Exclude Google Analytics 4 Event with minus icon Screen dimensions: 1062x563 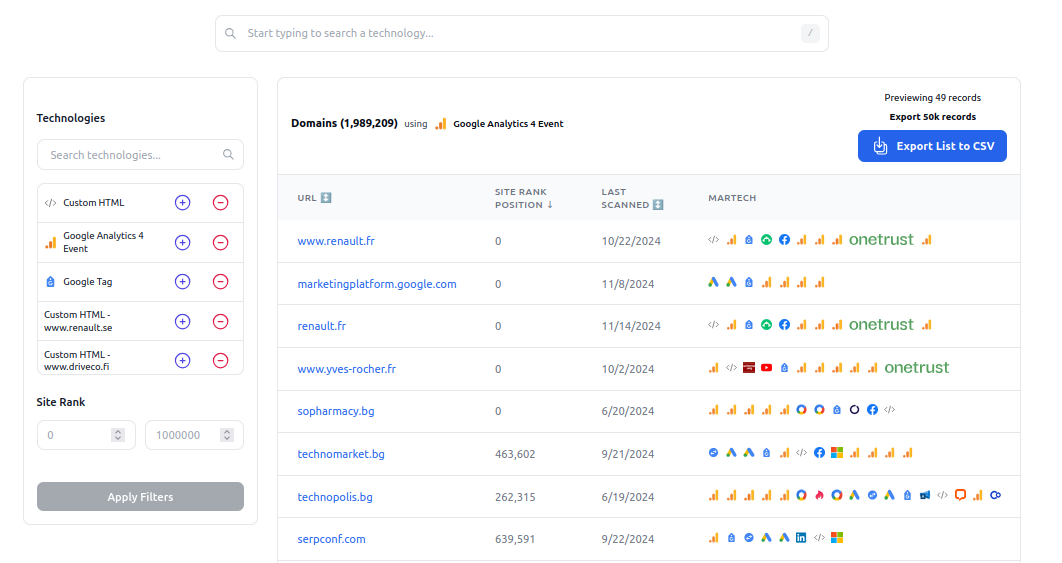tap(220, 243)
